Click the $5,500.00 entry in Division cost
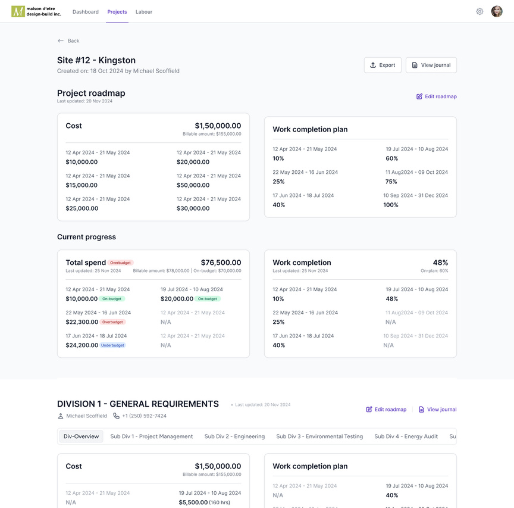Image resolution: width=514 pixels, height=508 pixels. click(x=193, y=502)
